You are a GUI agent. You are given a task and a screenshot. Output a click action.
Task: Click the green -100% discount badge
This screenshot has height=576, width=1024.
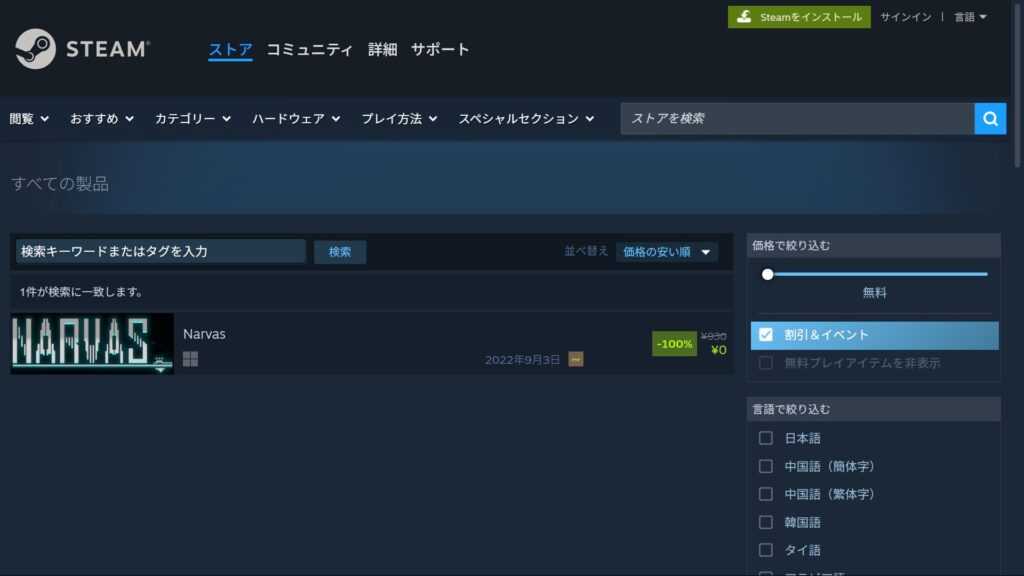[674, 343]
